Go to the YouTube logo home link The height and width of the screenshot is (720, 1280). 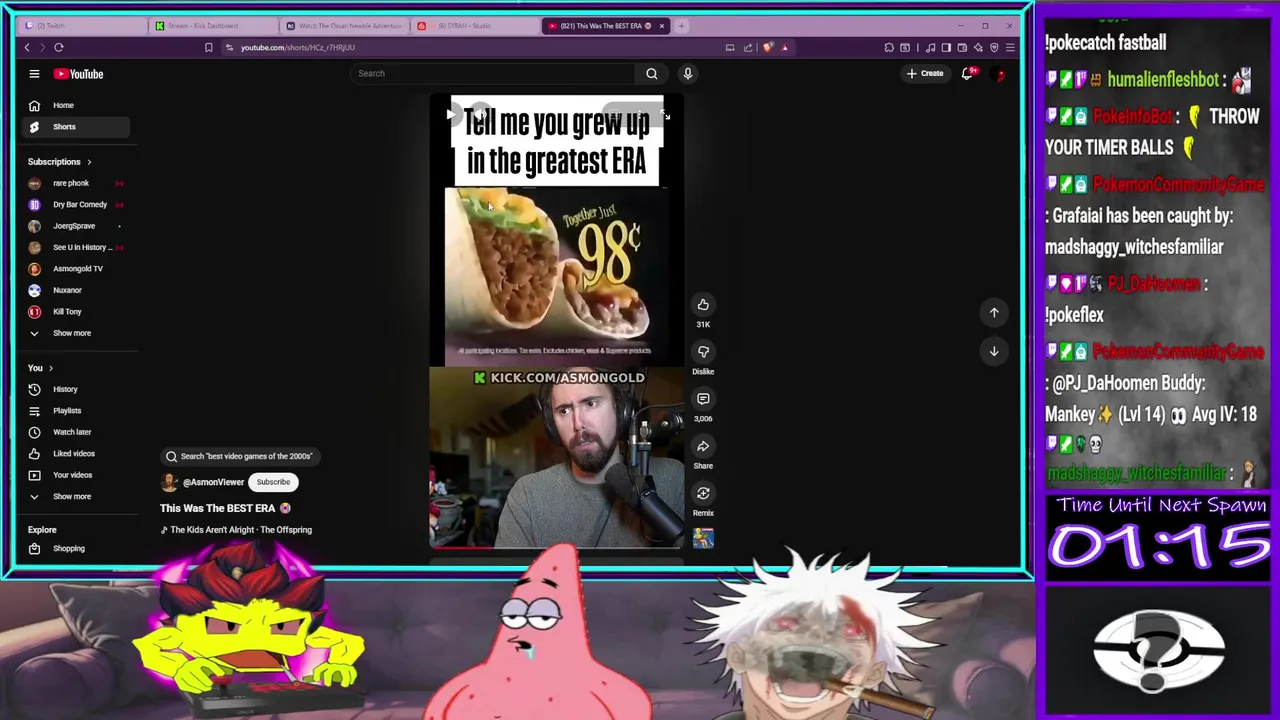(79, 74)
